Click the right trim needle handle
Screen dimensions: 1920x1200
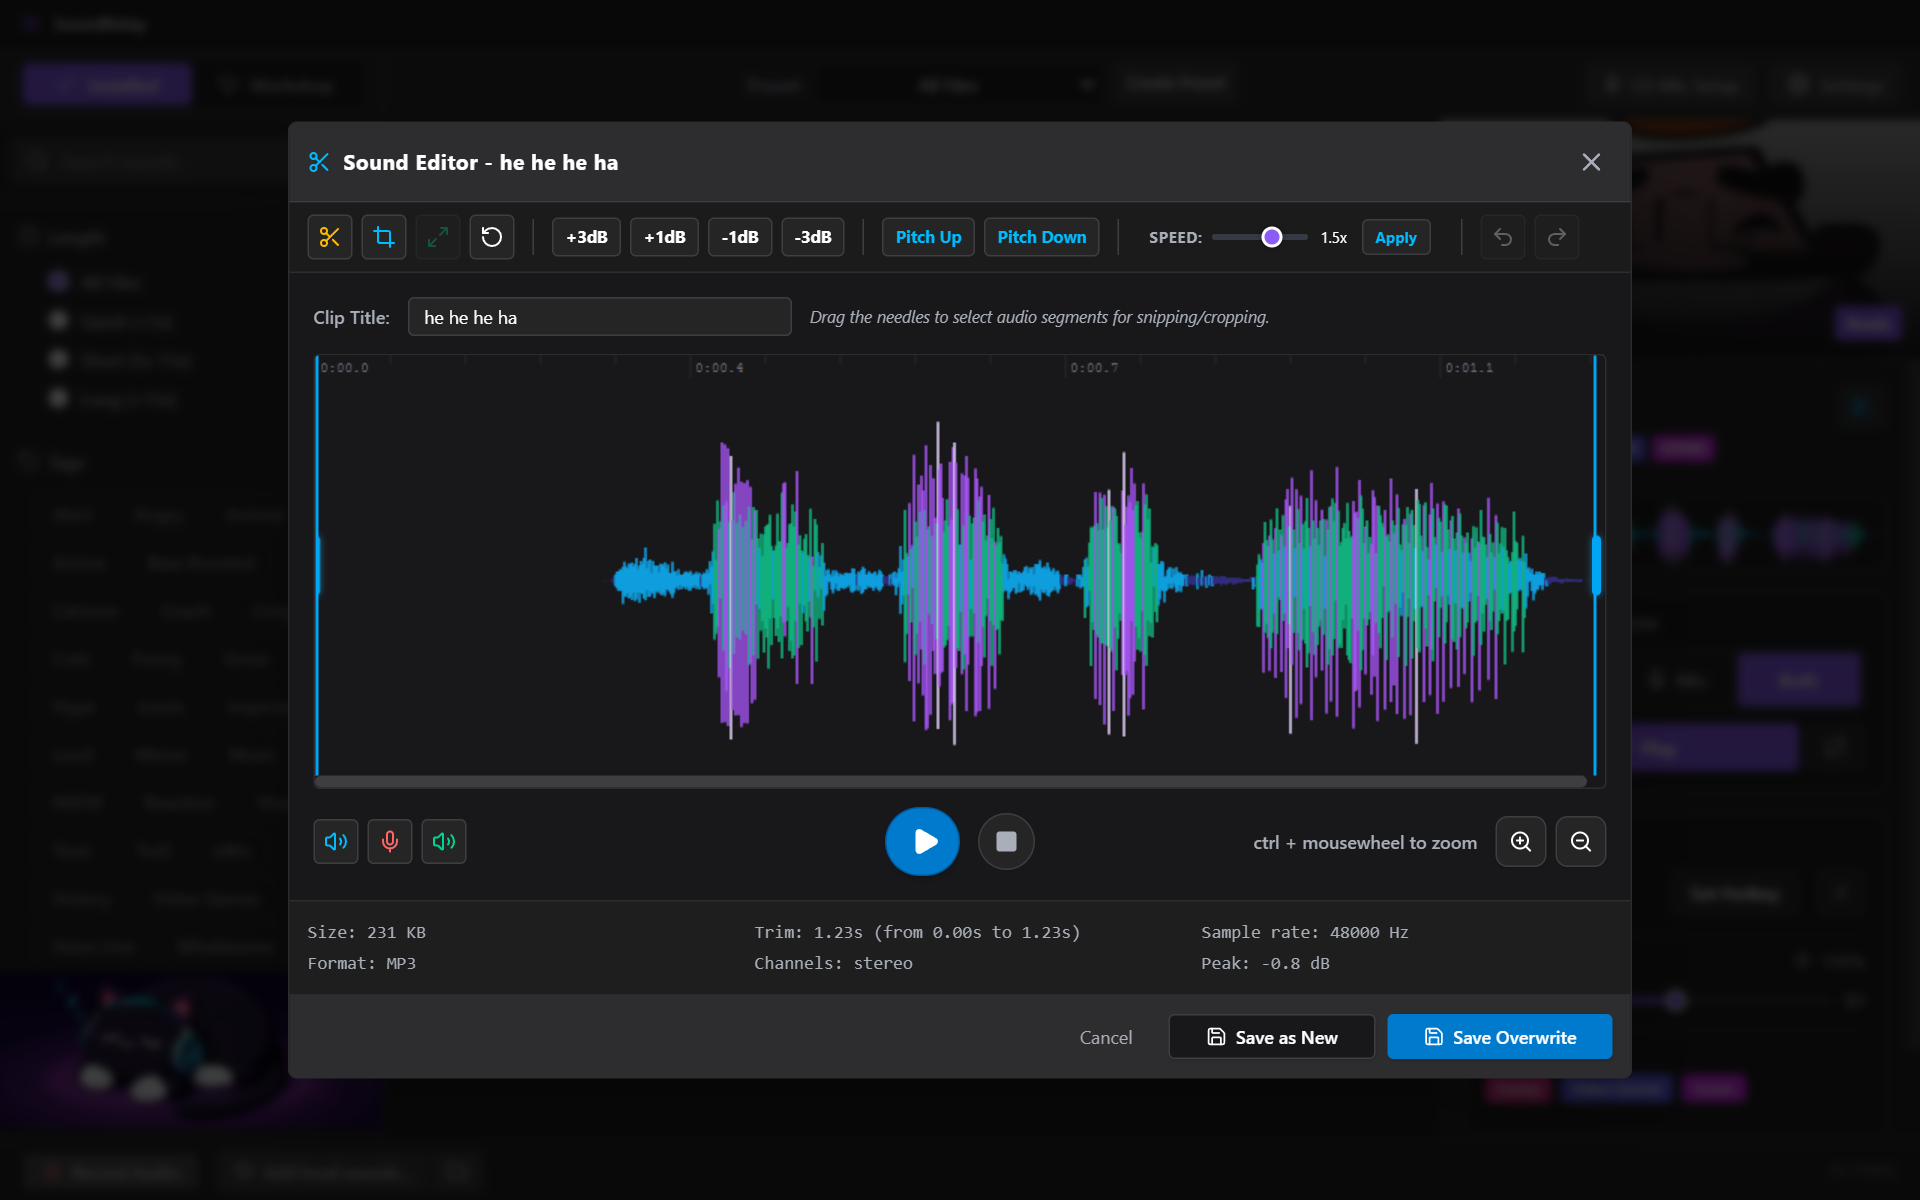pyautogui.click(x=1596, y=565)
